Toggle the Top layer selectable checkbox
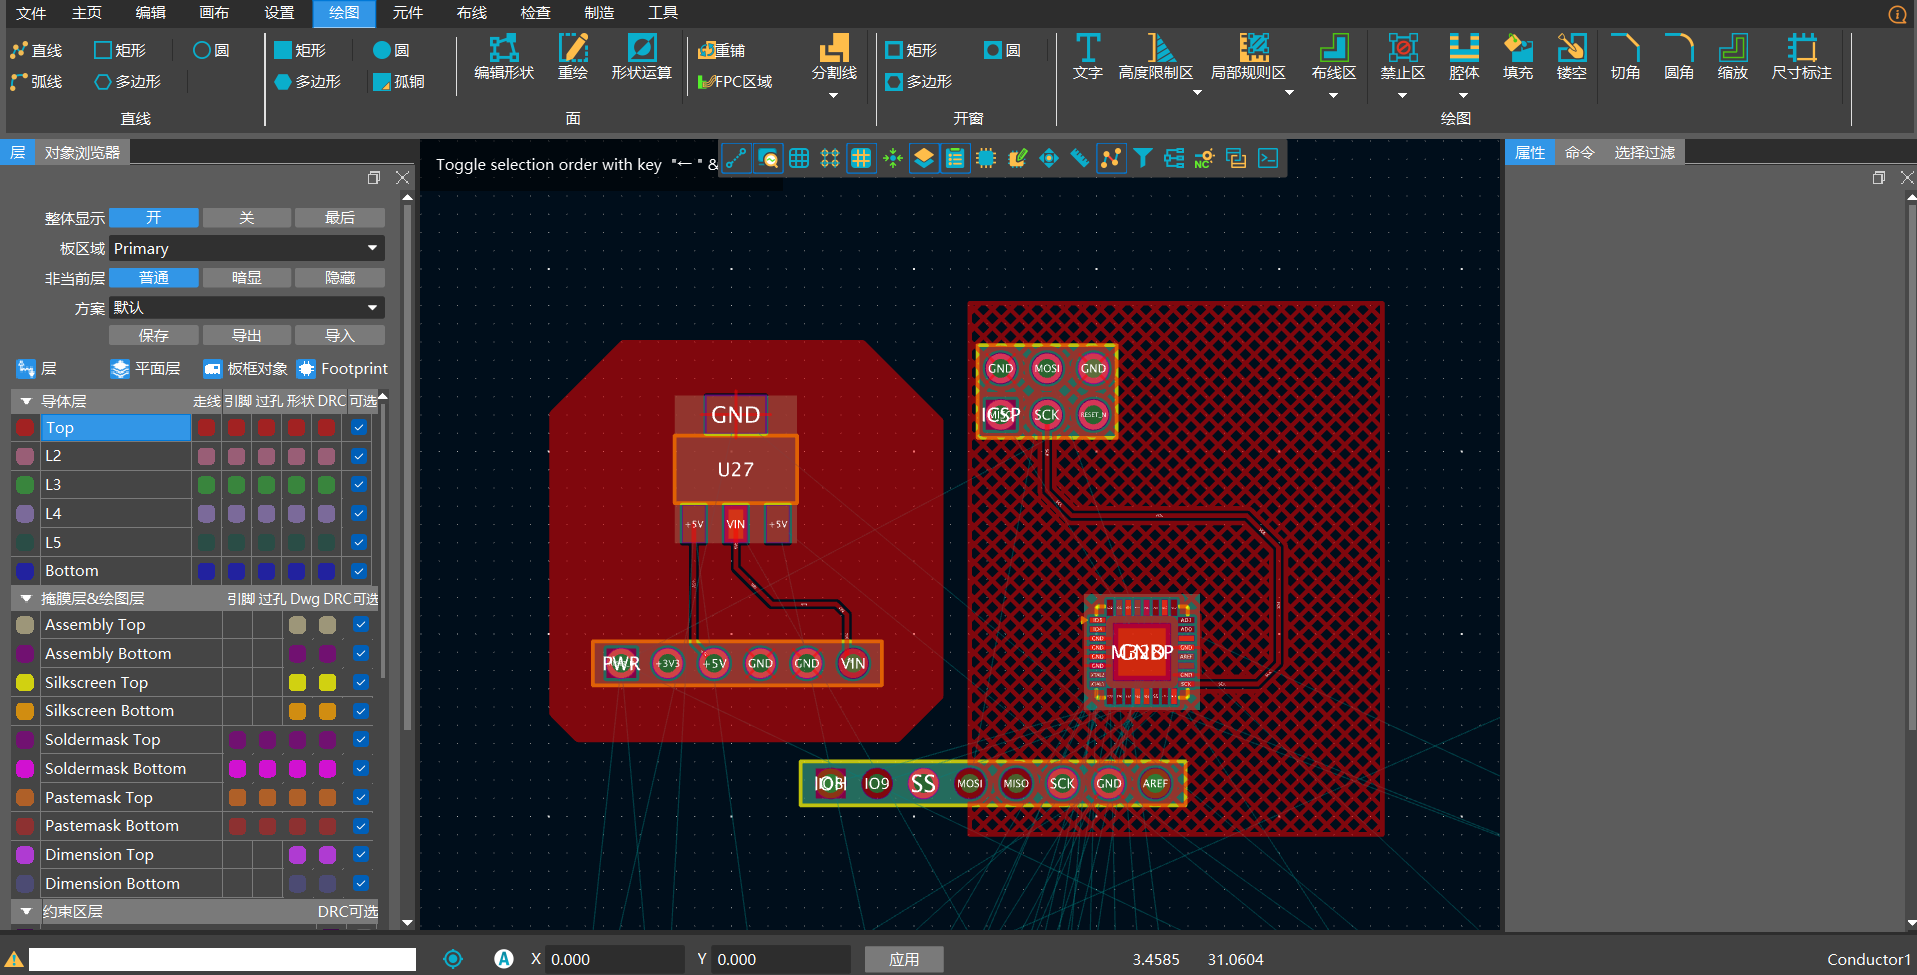This screenshot has height=975, width=1917. click(x=359, y=427)
